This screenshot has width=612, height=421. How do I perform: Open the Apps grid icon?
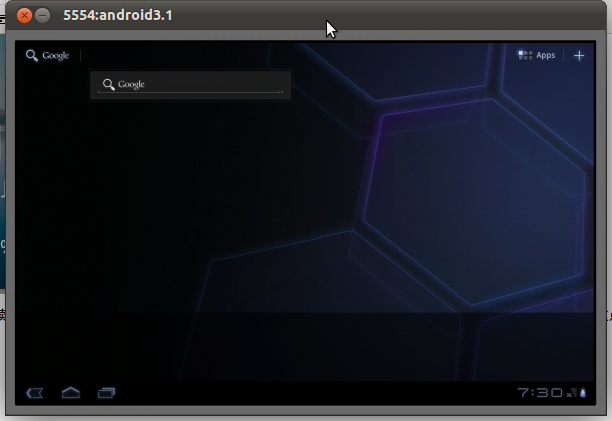[x=525, y=55]
